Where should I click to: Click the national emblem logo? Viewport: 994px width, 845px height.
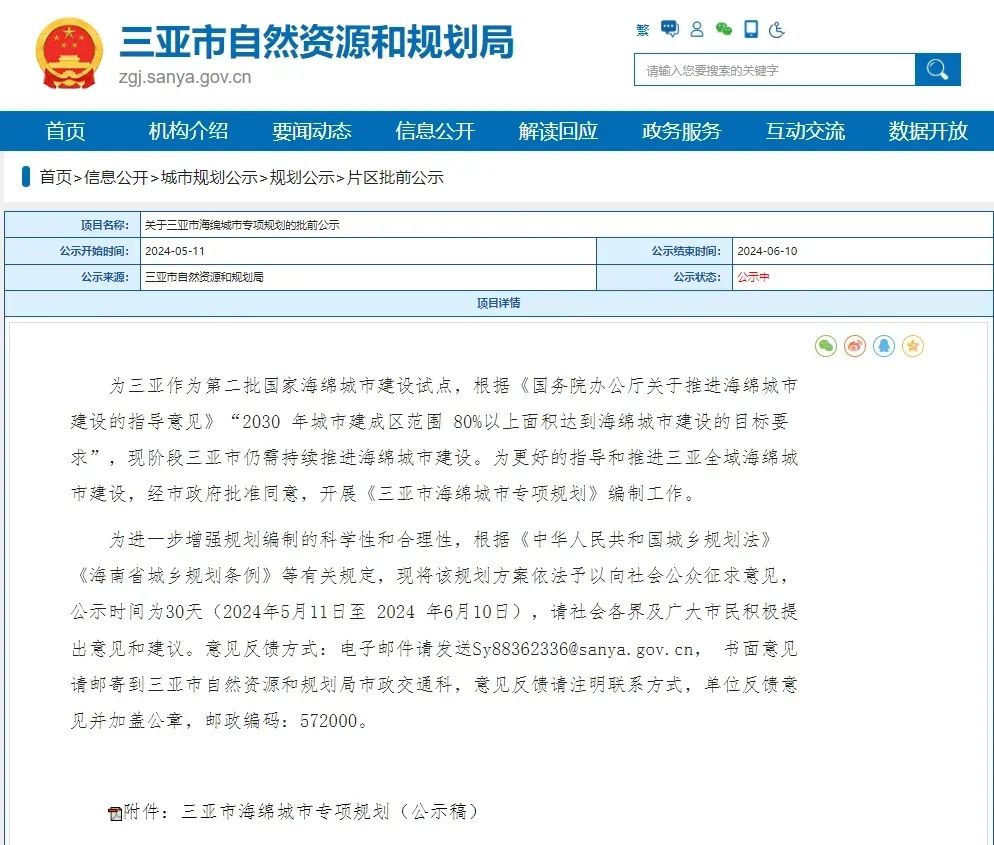(69, 54)
